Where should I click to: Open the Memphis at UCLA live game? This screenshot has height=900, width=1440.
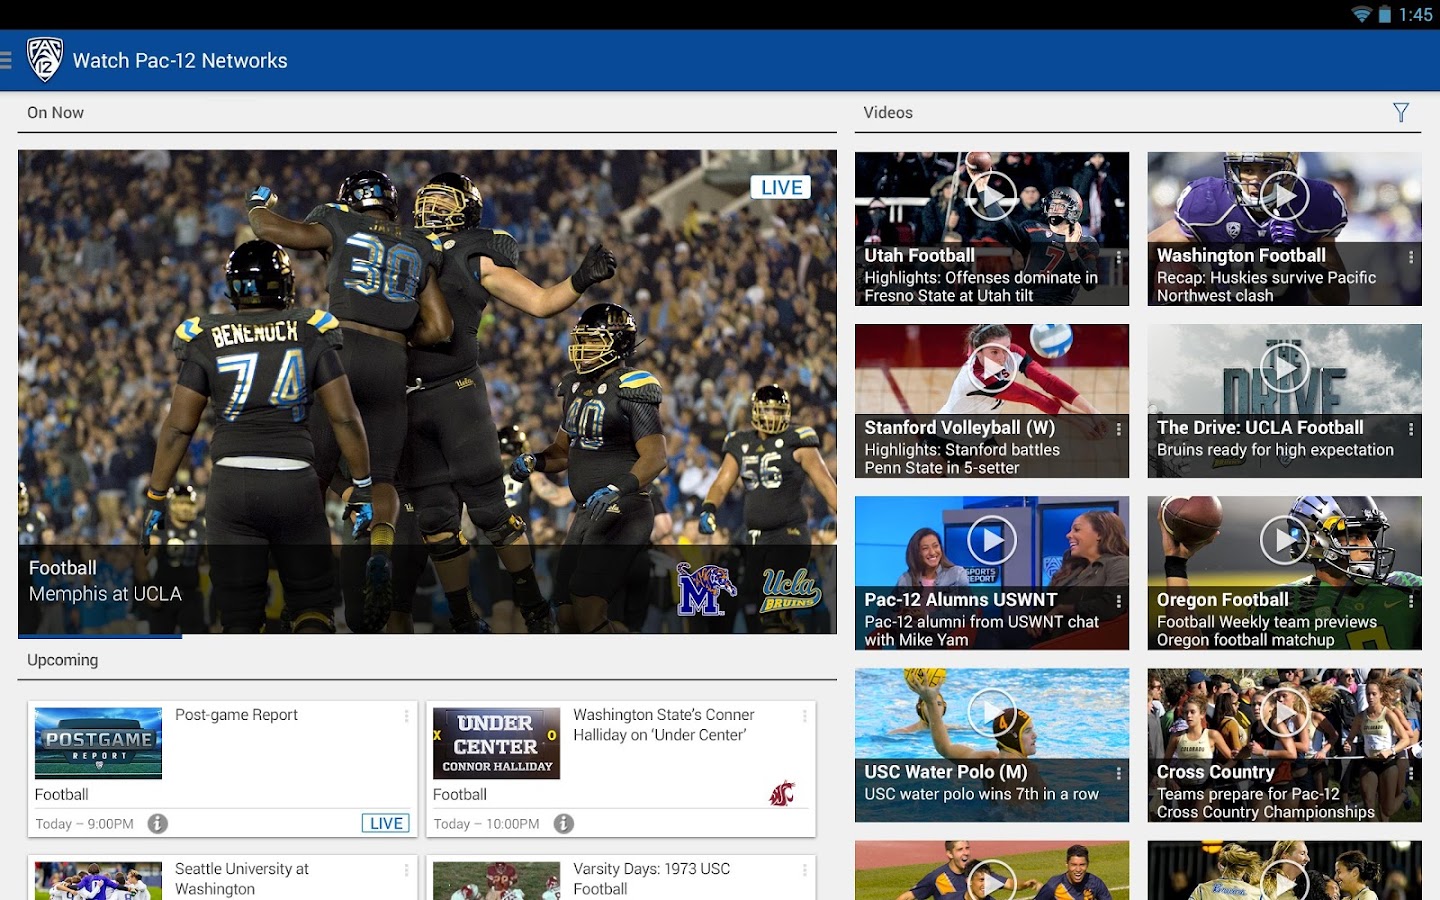pyautogui.click(x=427, y=392)
